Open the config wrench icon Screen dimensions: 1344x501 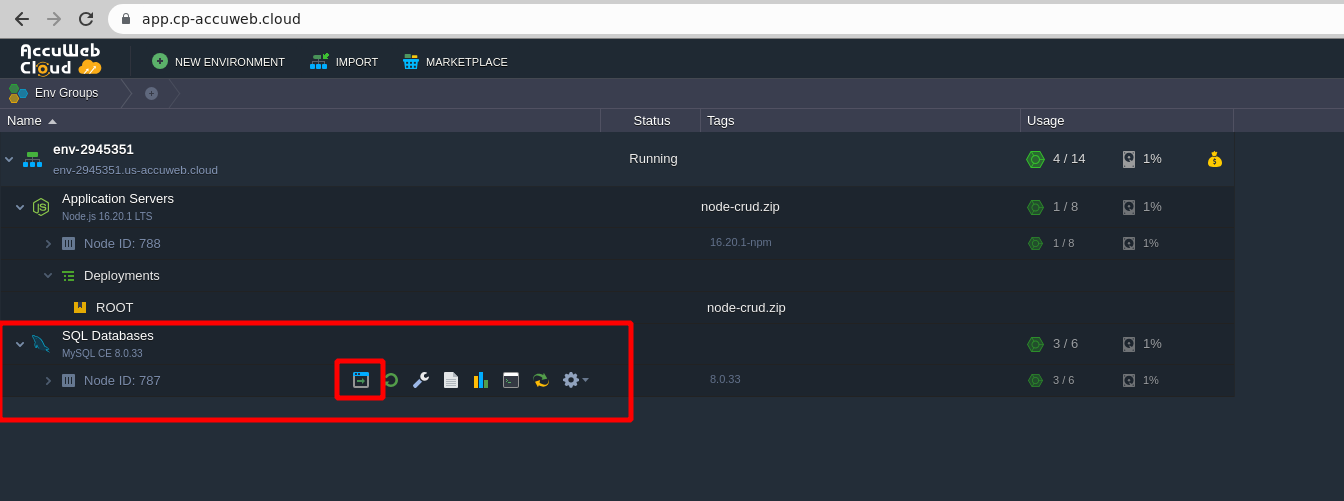[x=421, y=380]
